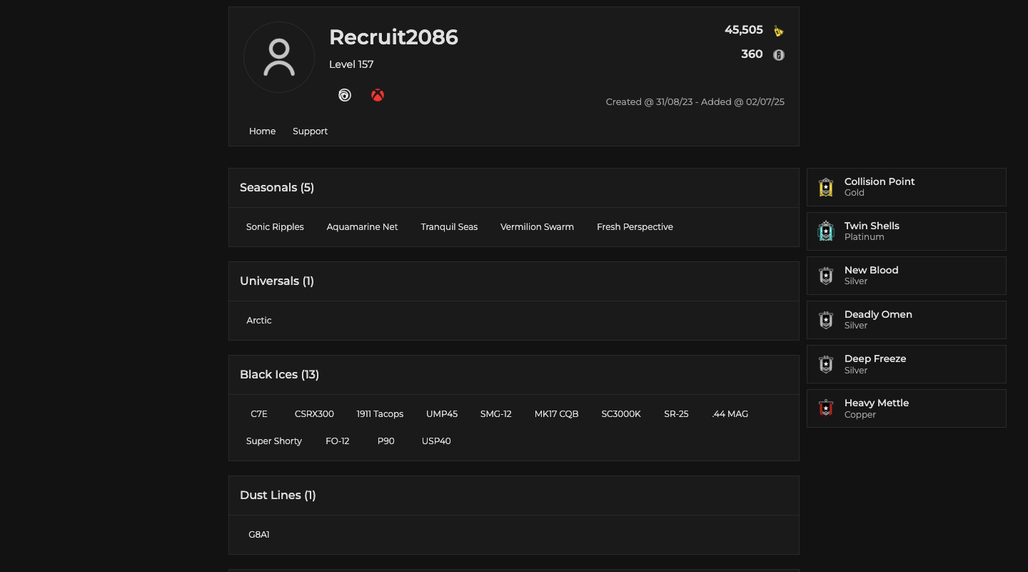Open the Support tab
Viewport: 1028px width, 572px height.
click(x=310, y=131)
